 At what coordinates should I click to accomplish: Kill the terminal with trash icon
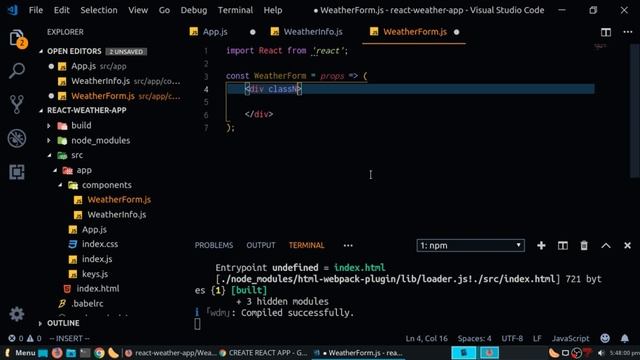584,245
